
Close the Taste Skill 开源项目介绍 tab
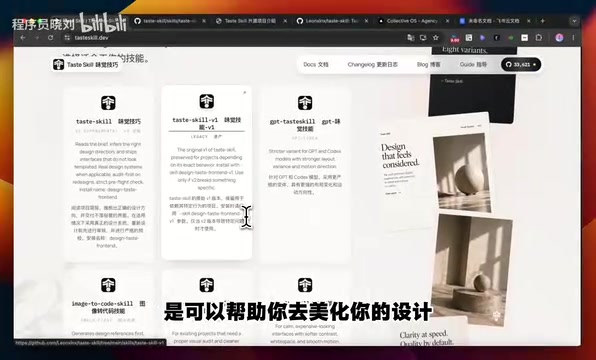pyautogui.click(x=285, y=21)
